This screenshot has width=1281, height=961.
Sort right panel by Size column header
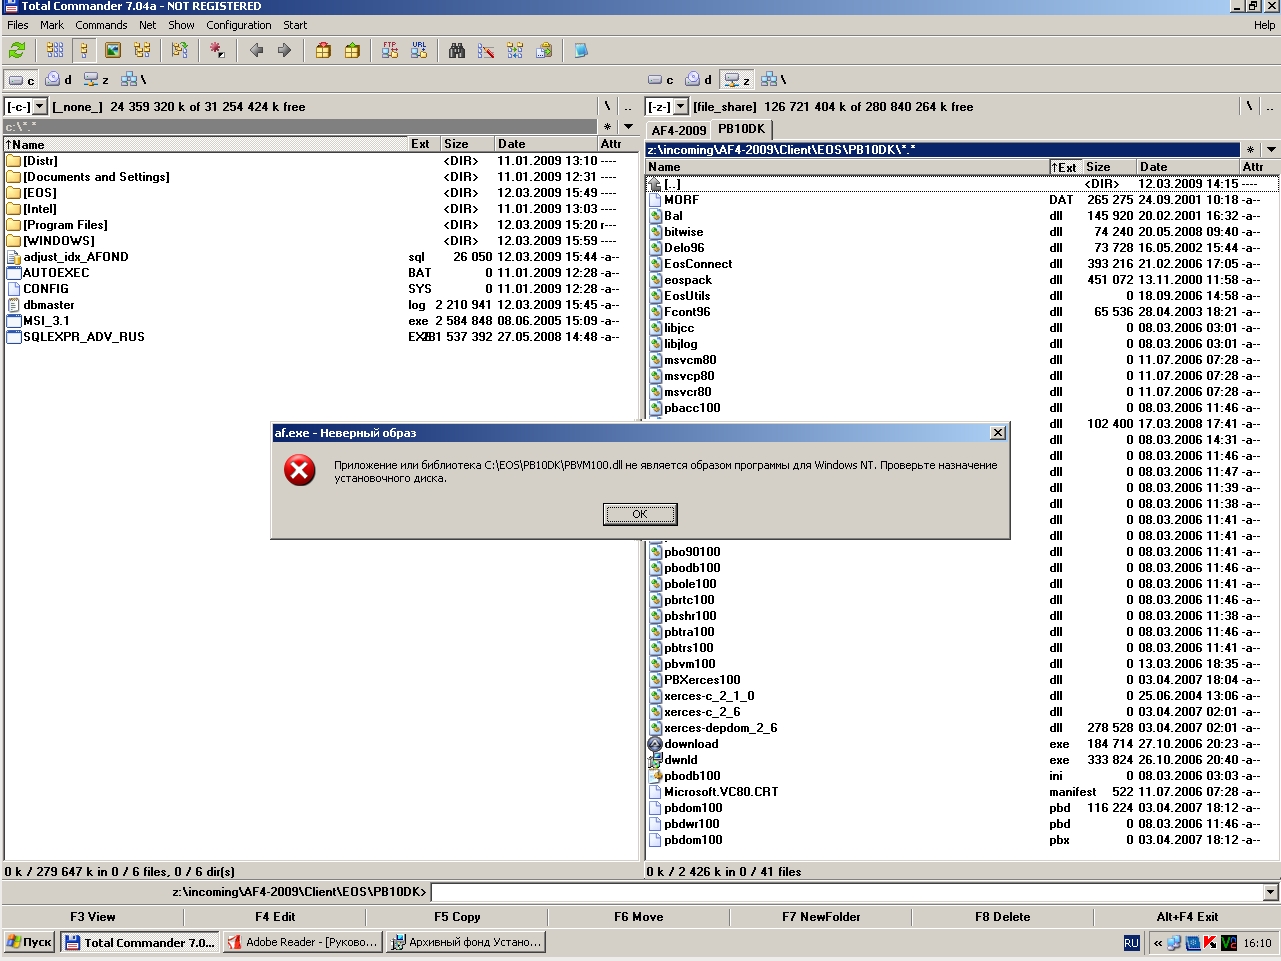(x=1109, y=167)
